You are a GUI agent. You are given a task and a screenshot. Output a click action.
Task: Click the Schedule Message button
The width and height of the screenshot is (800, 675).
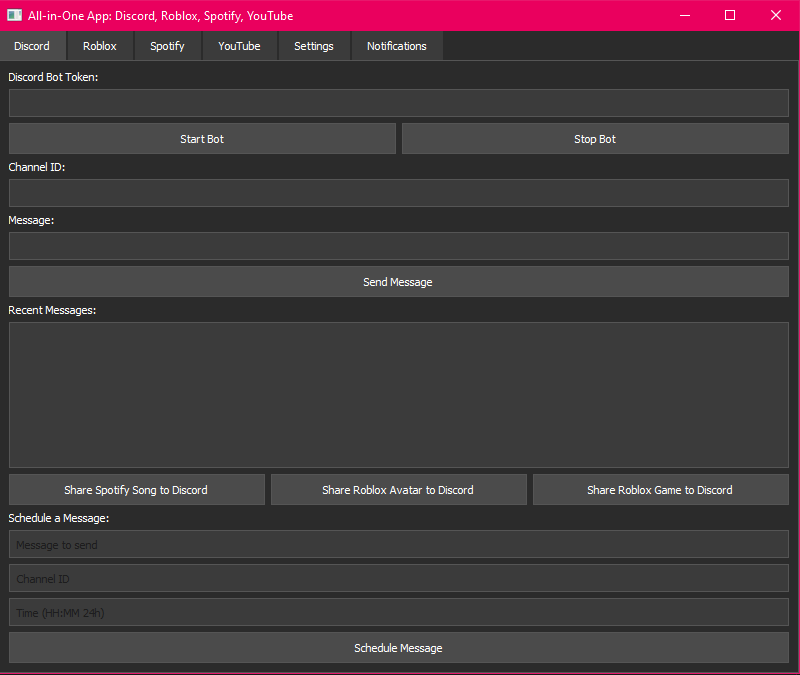pos(398,648)
